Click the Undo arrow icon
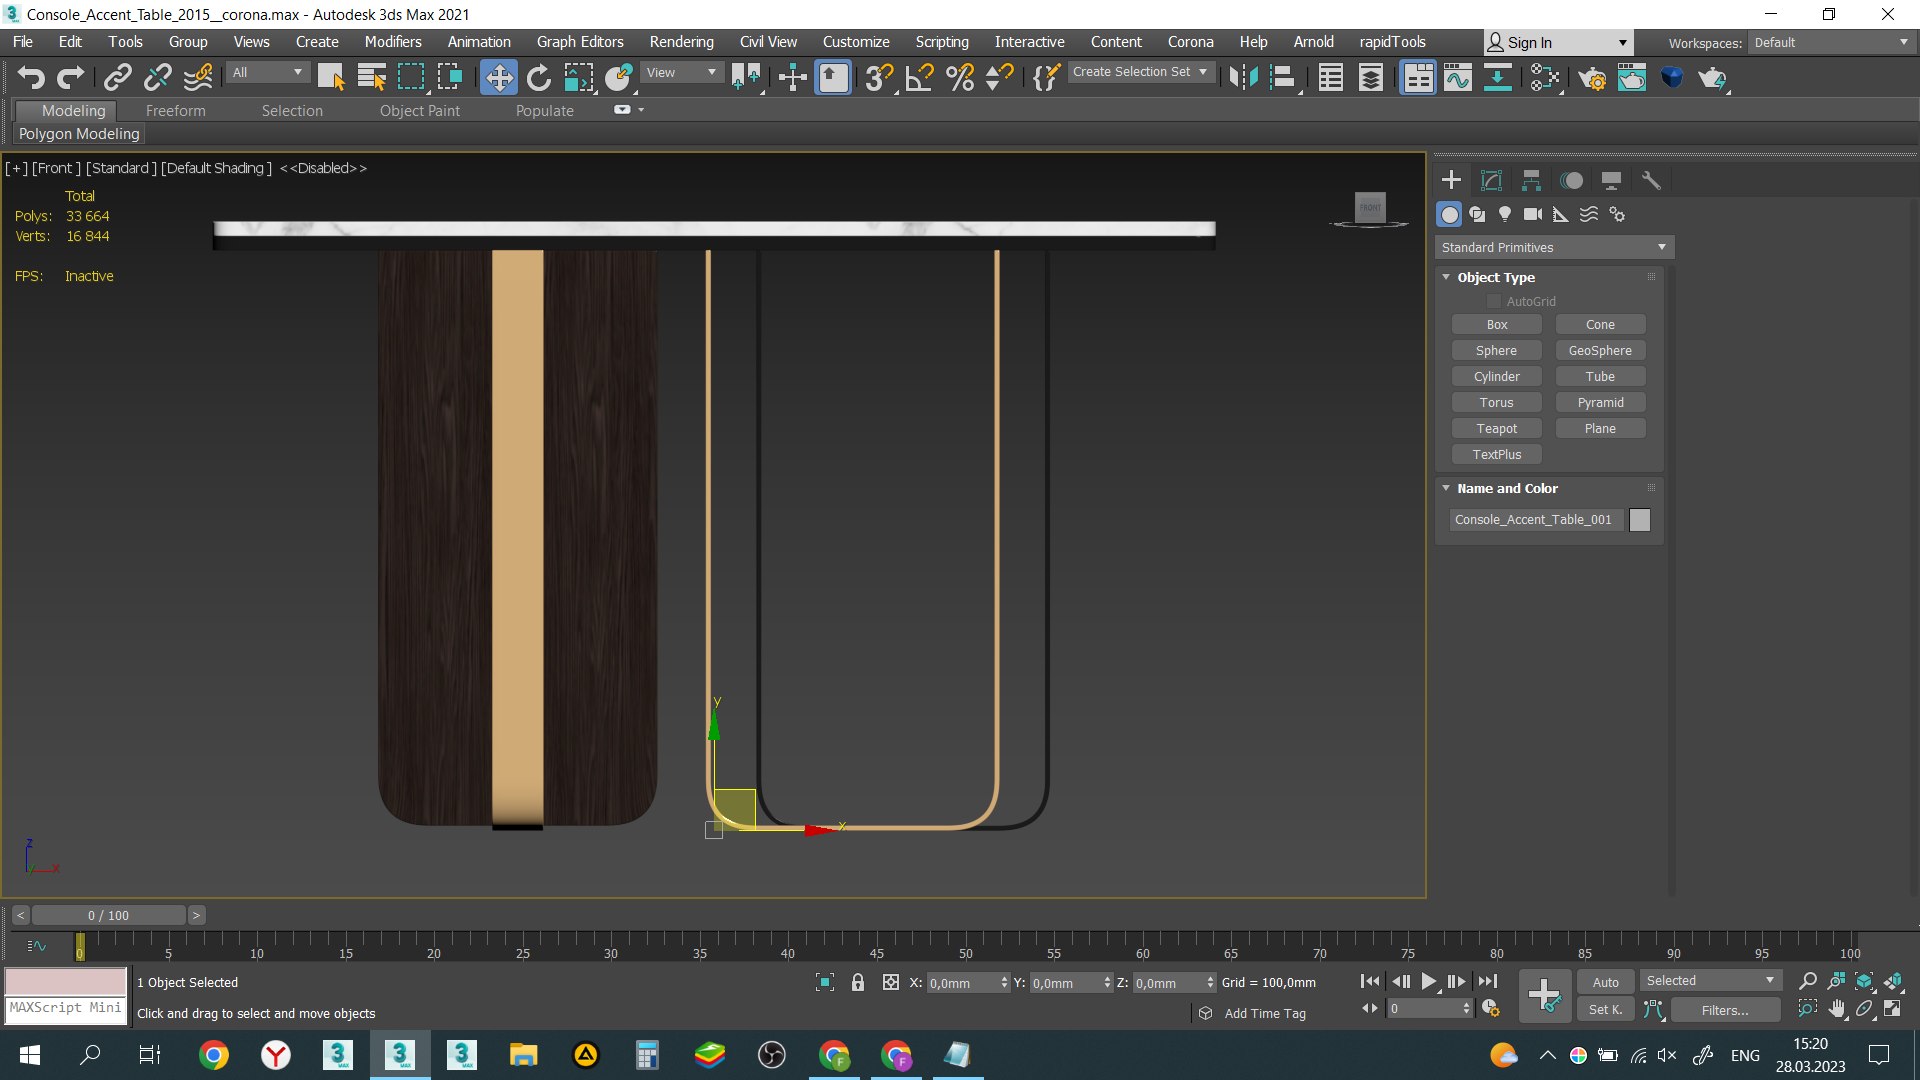This screenshot has height=1080, width=1920. pyautogui.click(x=30, y=77)
